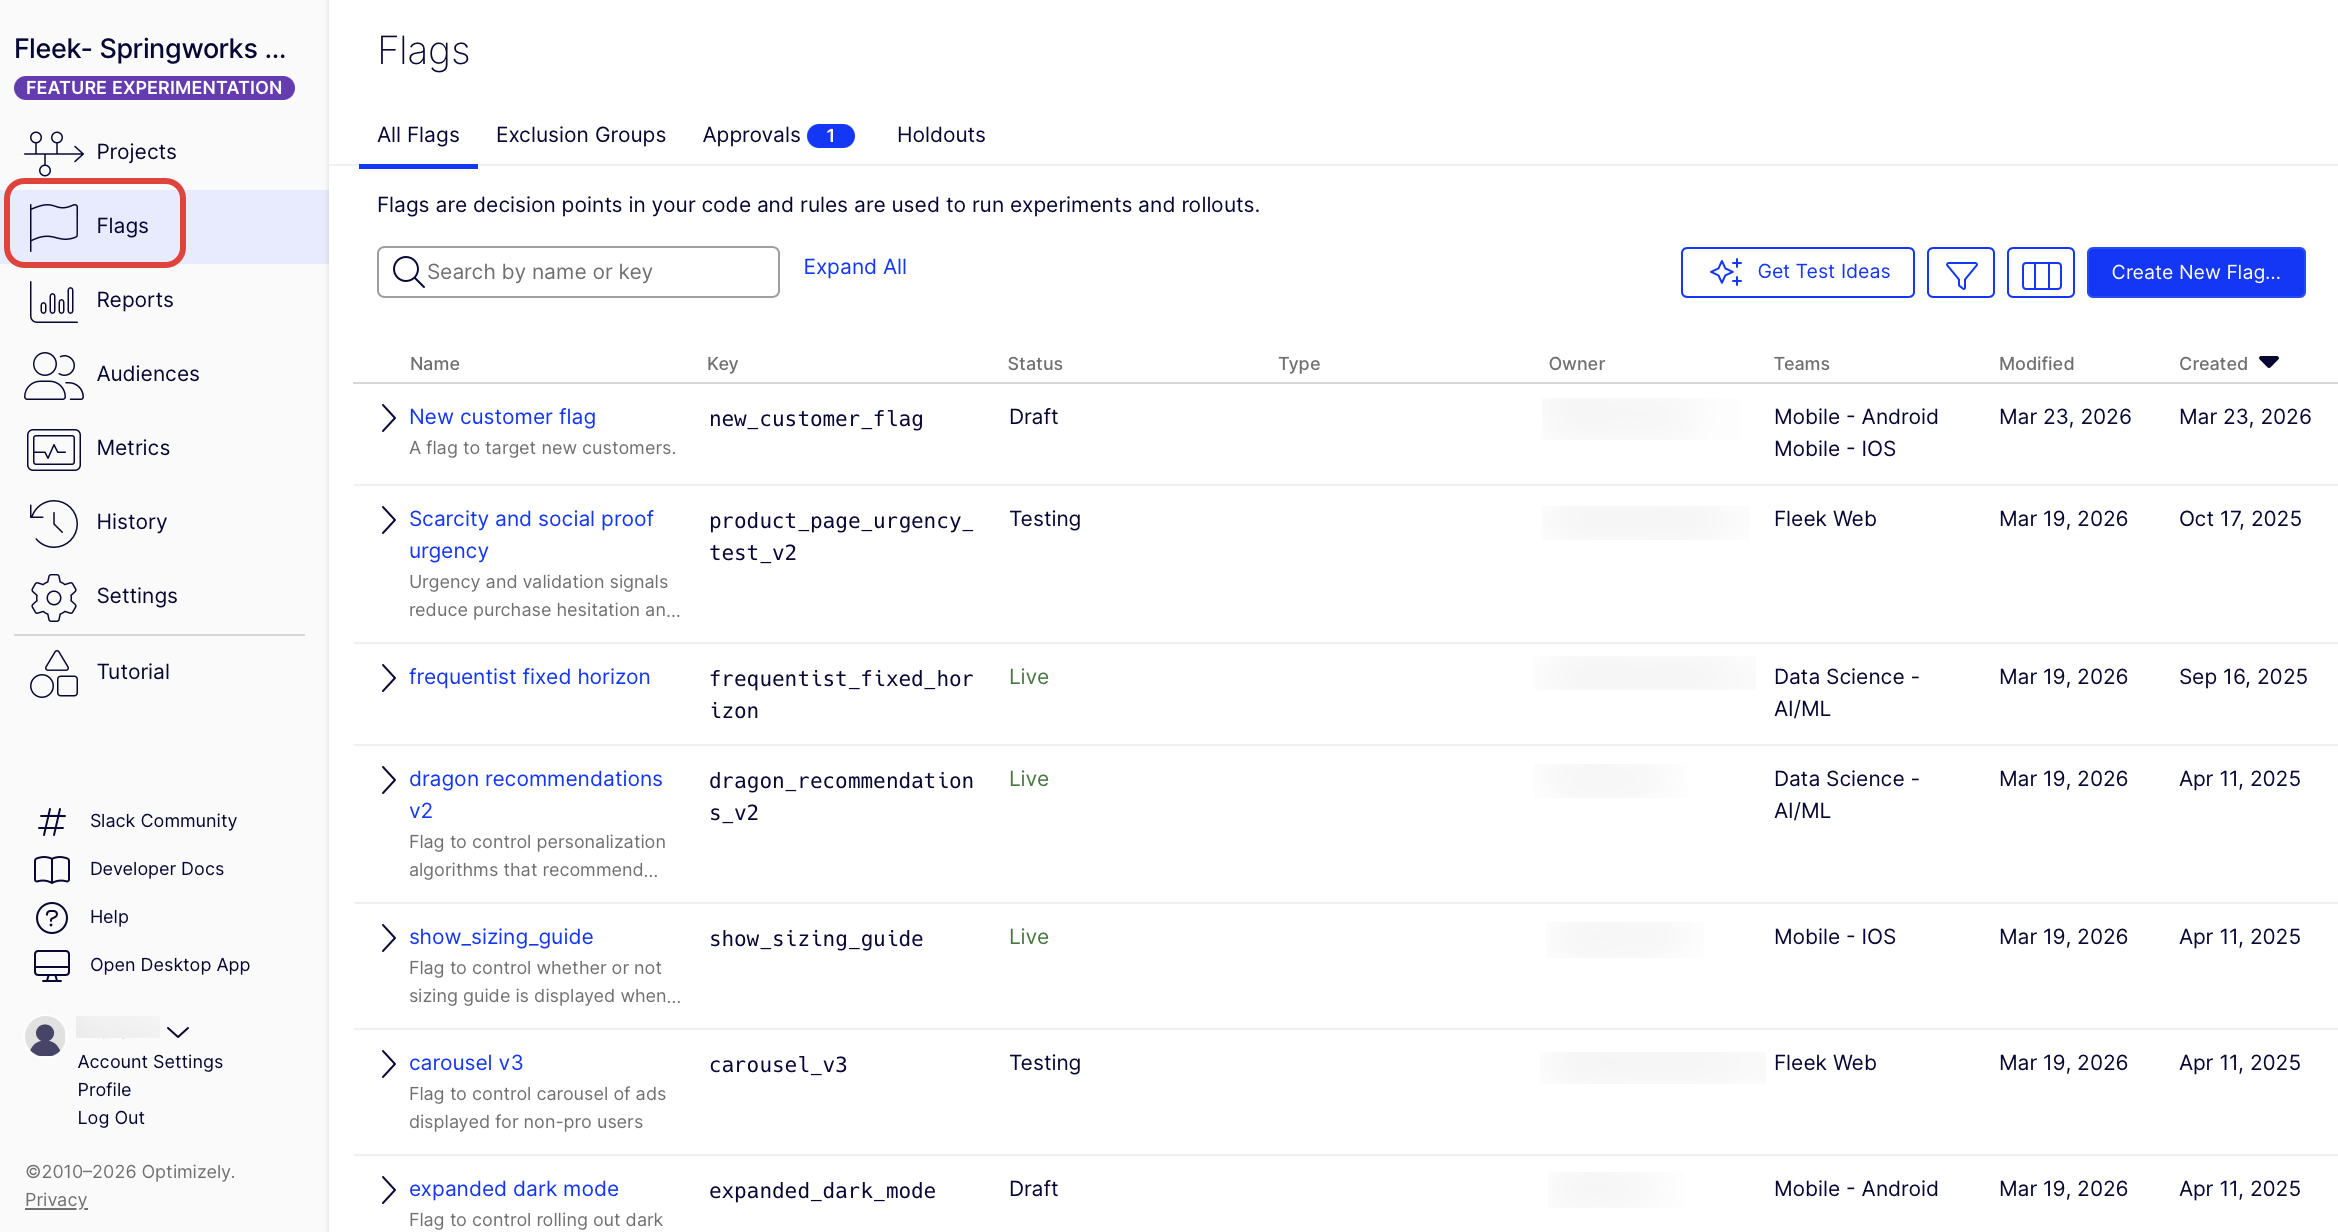Click the column layout icon button
Viewport: 2338px width, 1232px height.
click(x=2040, y=273)
